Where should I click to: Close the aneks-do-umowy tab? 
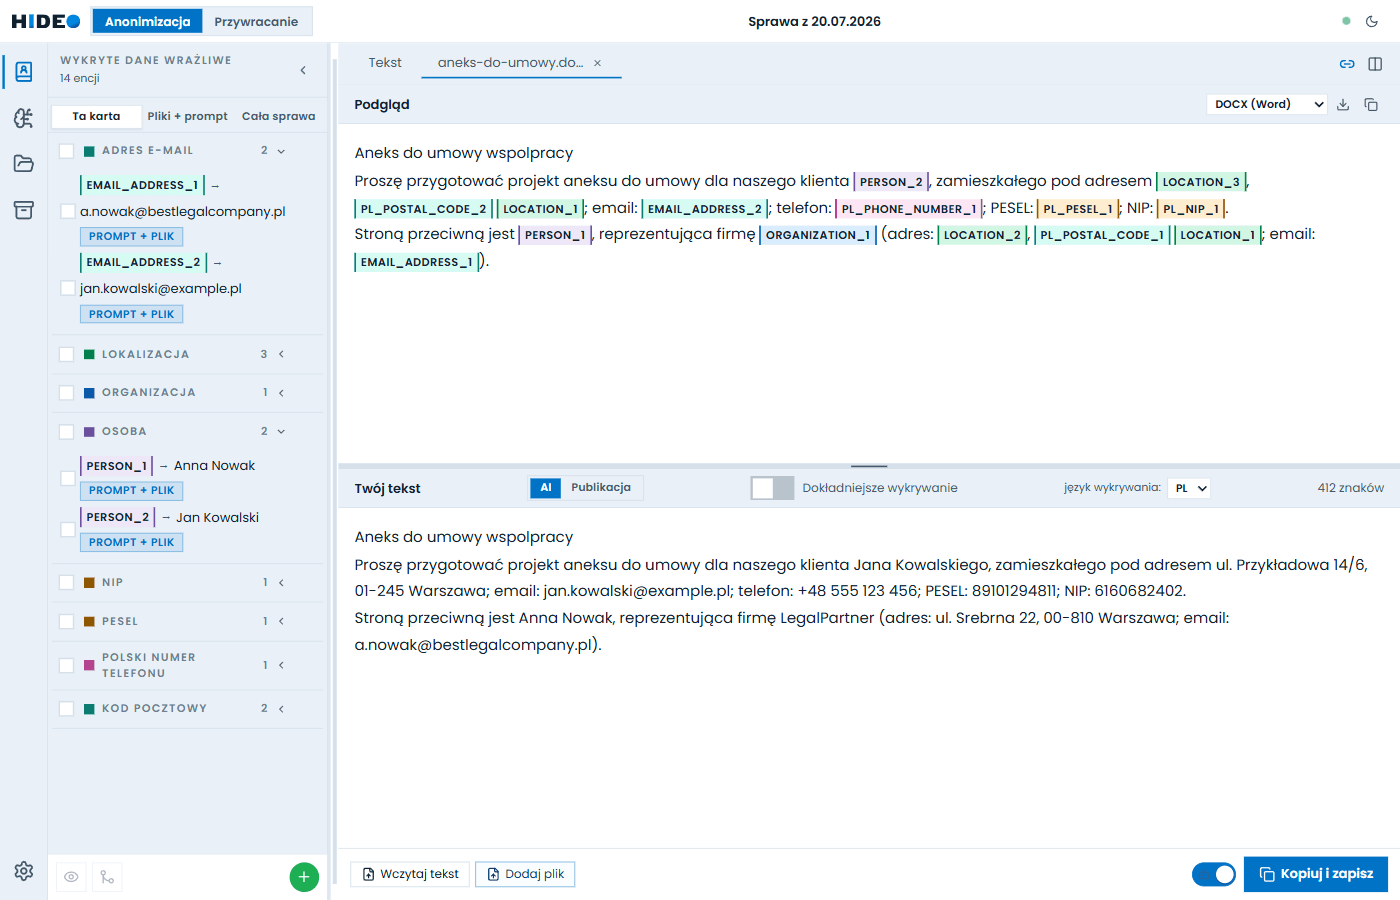point(598,63)
